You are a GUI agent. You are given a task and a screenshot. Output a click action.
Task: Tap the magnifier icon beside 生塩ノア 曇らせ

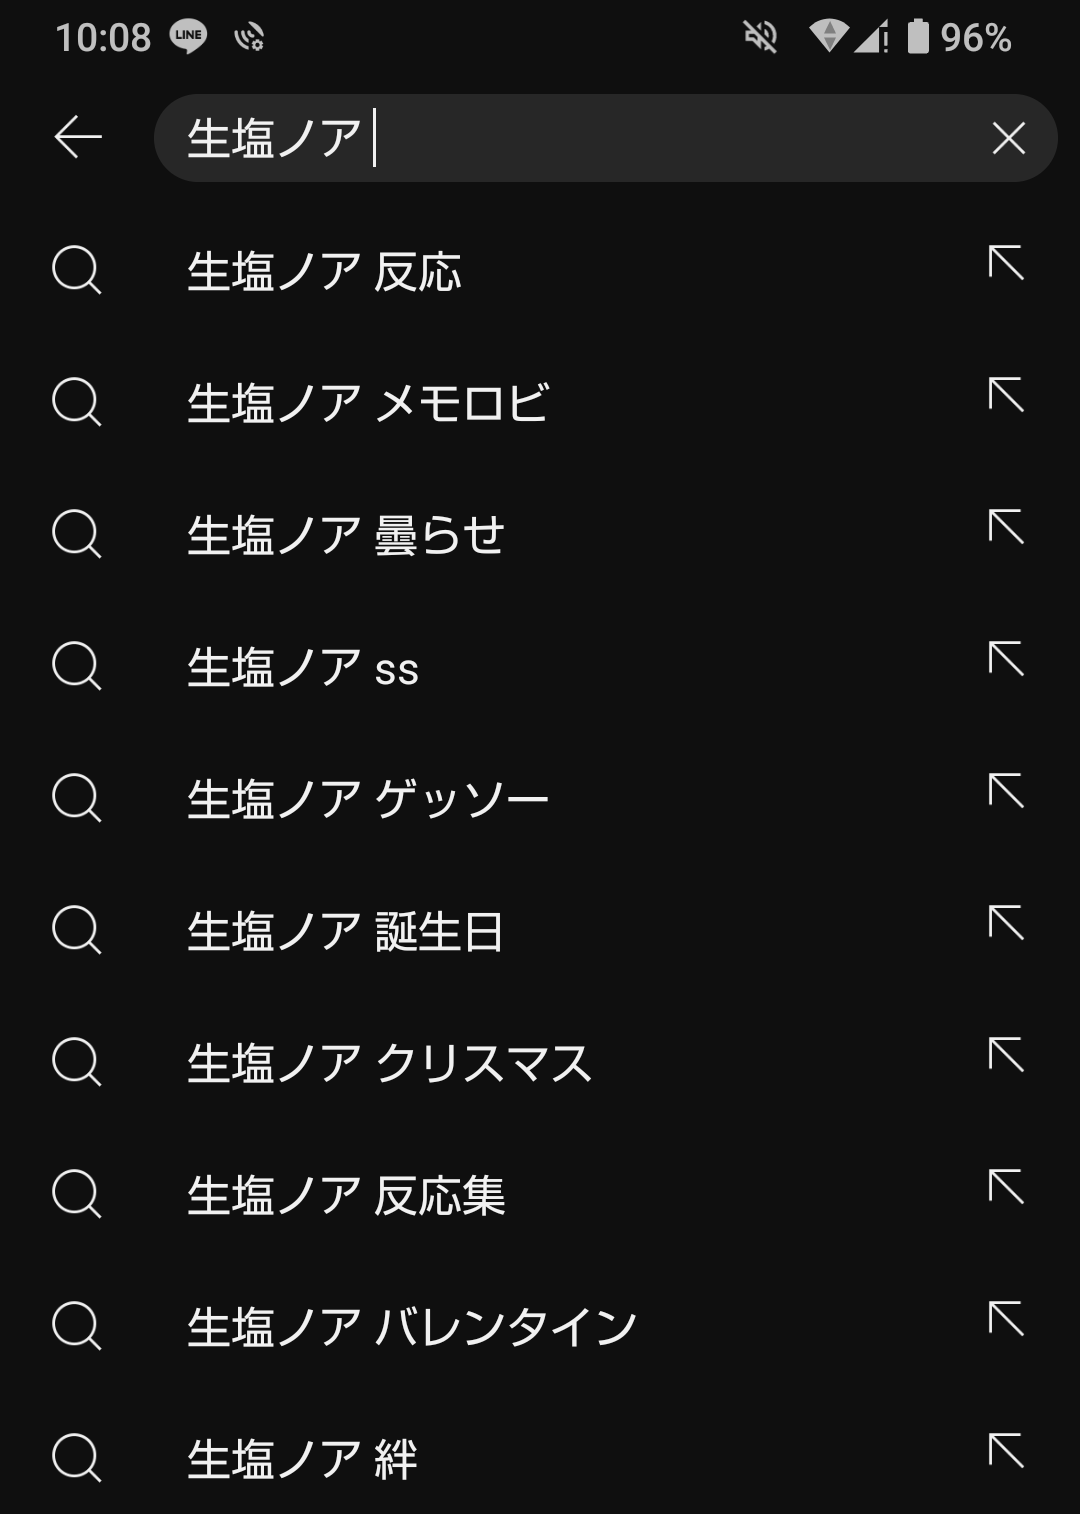point(77,534)
